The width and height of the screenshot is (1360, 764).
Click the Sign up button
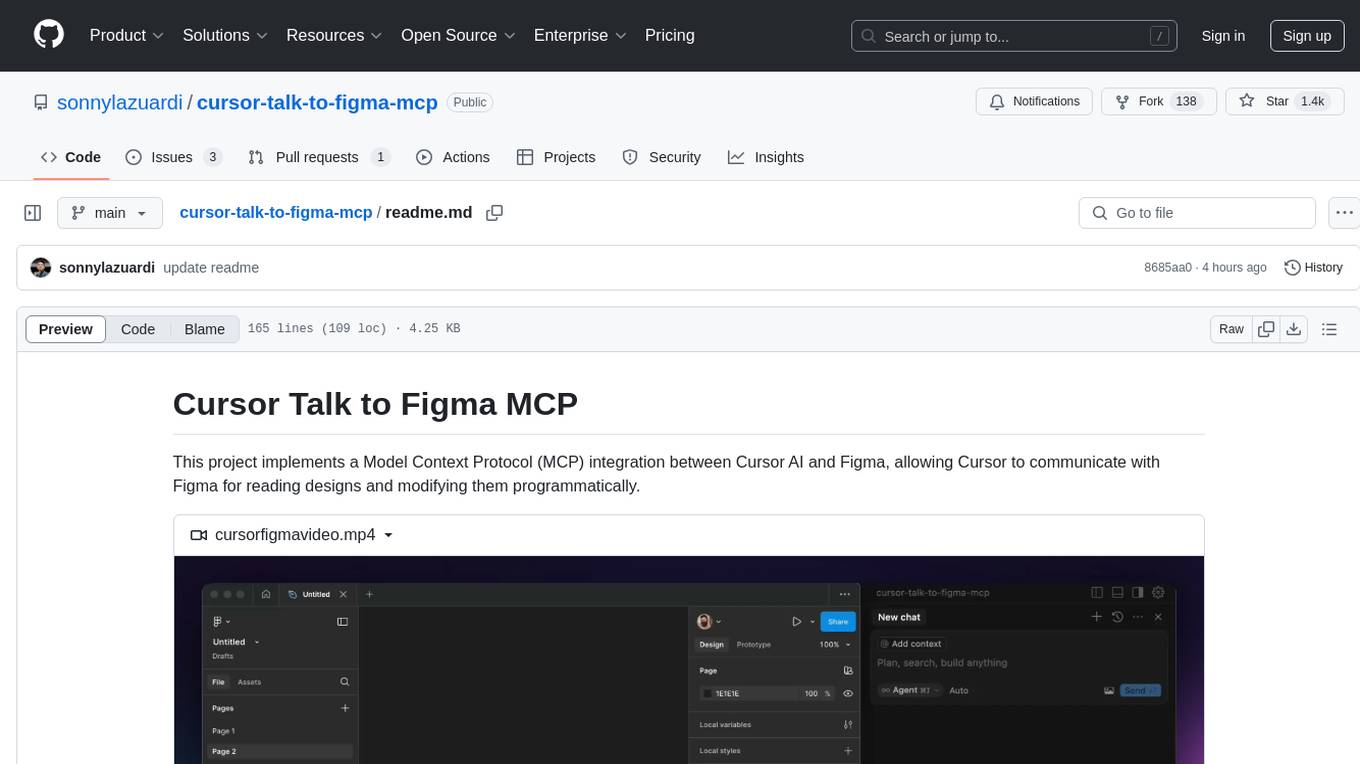[x=1307, y=36]
